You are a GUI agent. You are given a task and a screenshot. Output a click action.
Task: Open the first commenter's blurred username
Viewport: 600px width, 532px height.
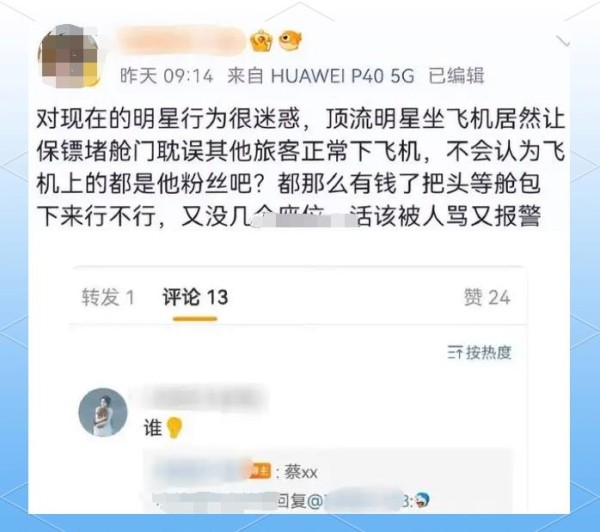point(203,398)
